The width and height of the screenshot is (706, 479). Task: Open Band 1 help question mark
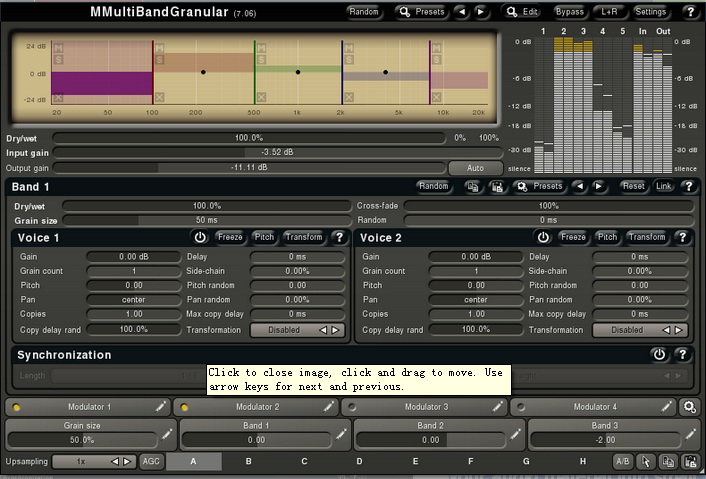(x=688, y=186)
